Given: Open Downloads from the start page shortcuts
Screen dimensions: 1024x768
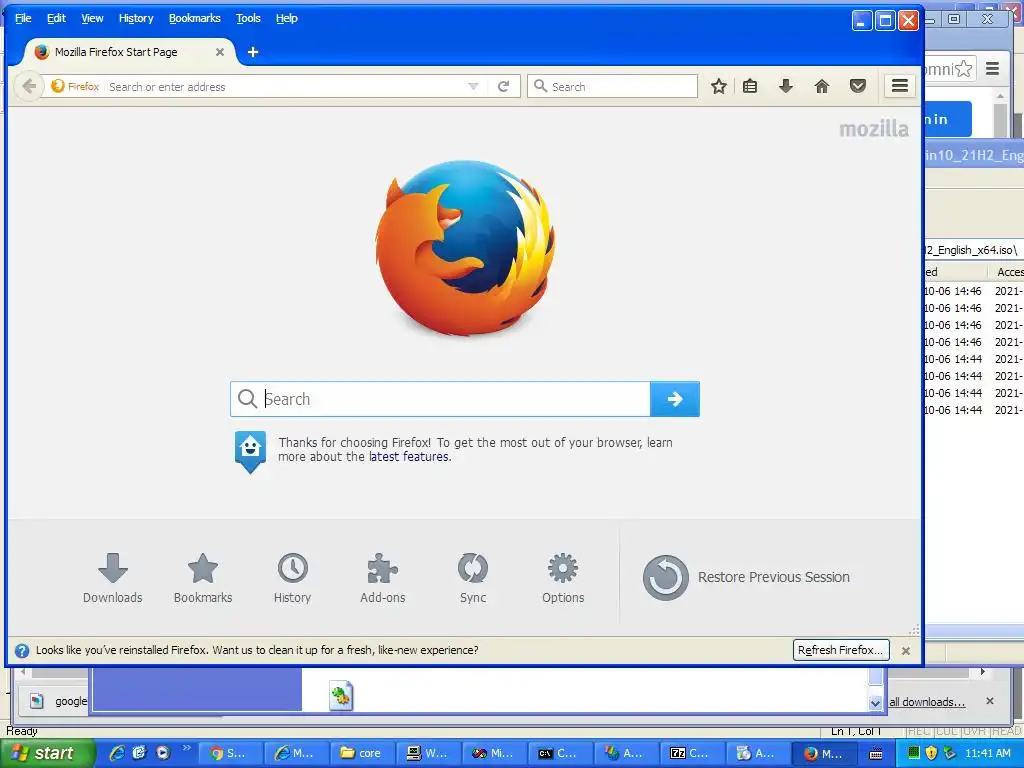Looking at the screenshot, I should 112,578.
